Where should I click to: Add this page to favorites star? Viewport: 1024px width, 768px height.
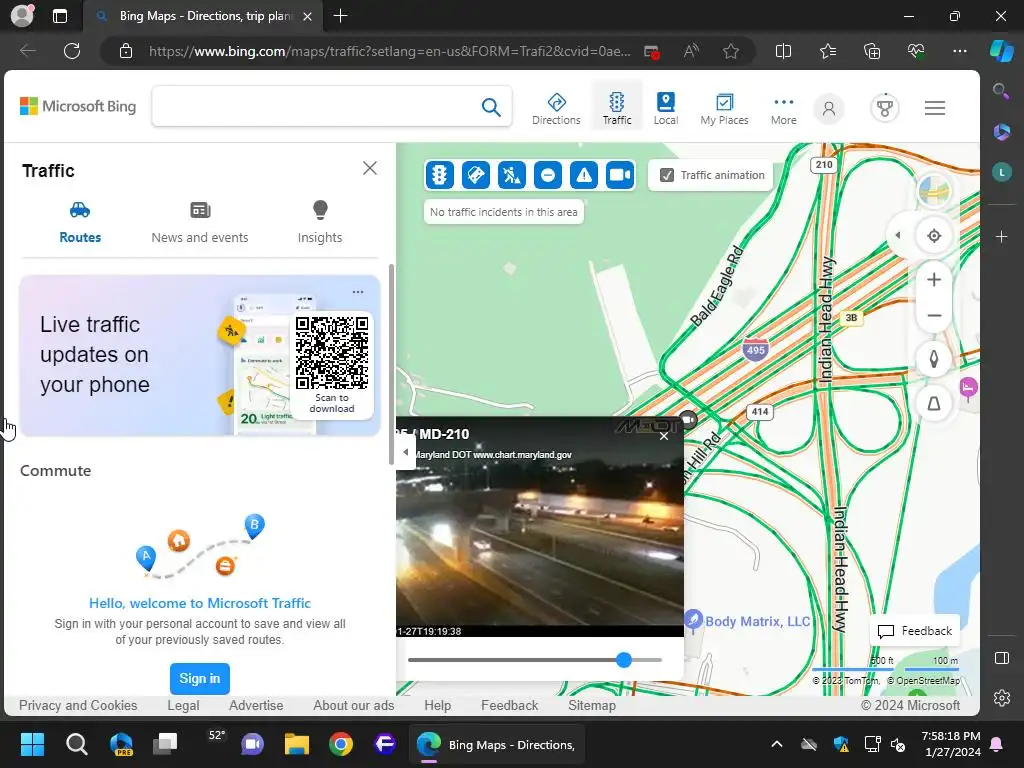(x=731, y=51)
